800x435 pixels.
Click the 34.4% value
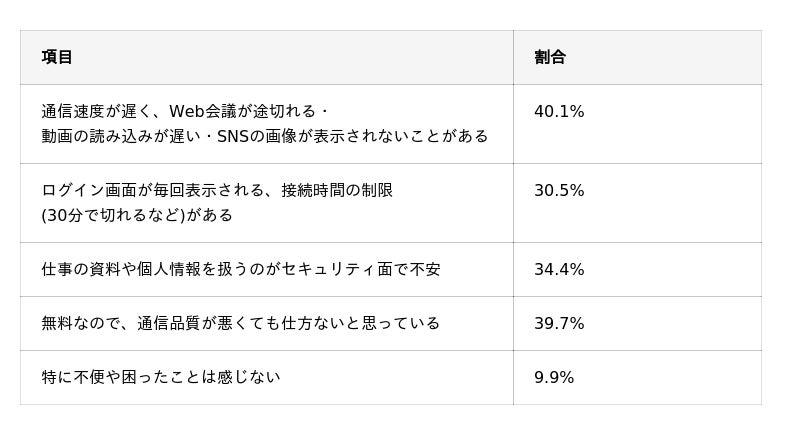[x=559, y=270]
